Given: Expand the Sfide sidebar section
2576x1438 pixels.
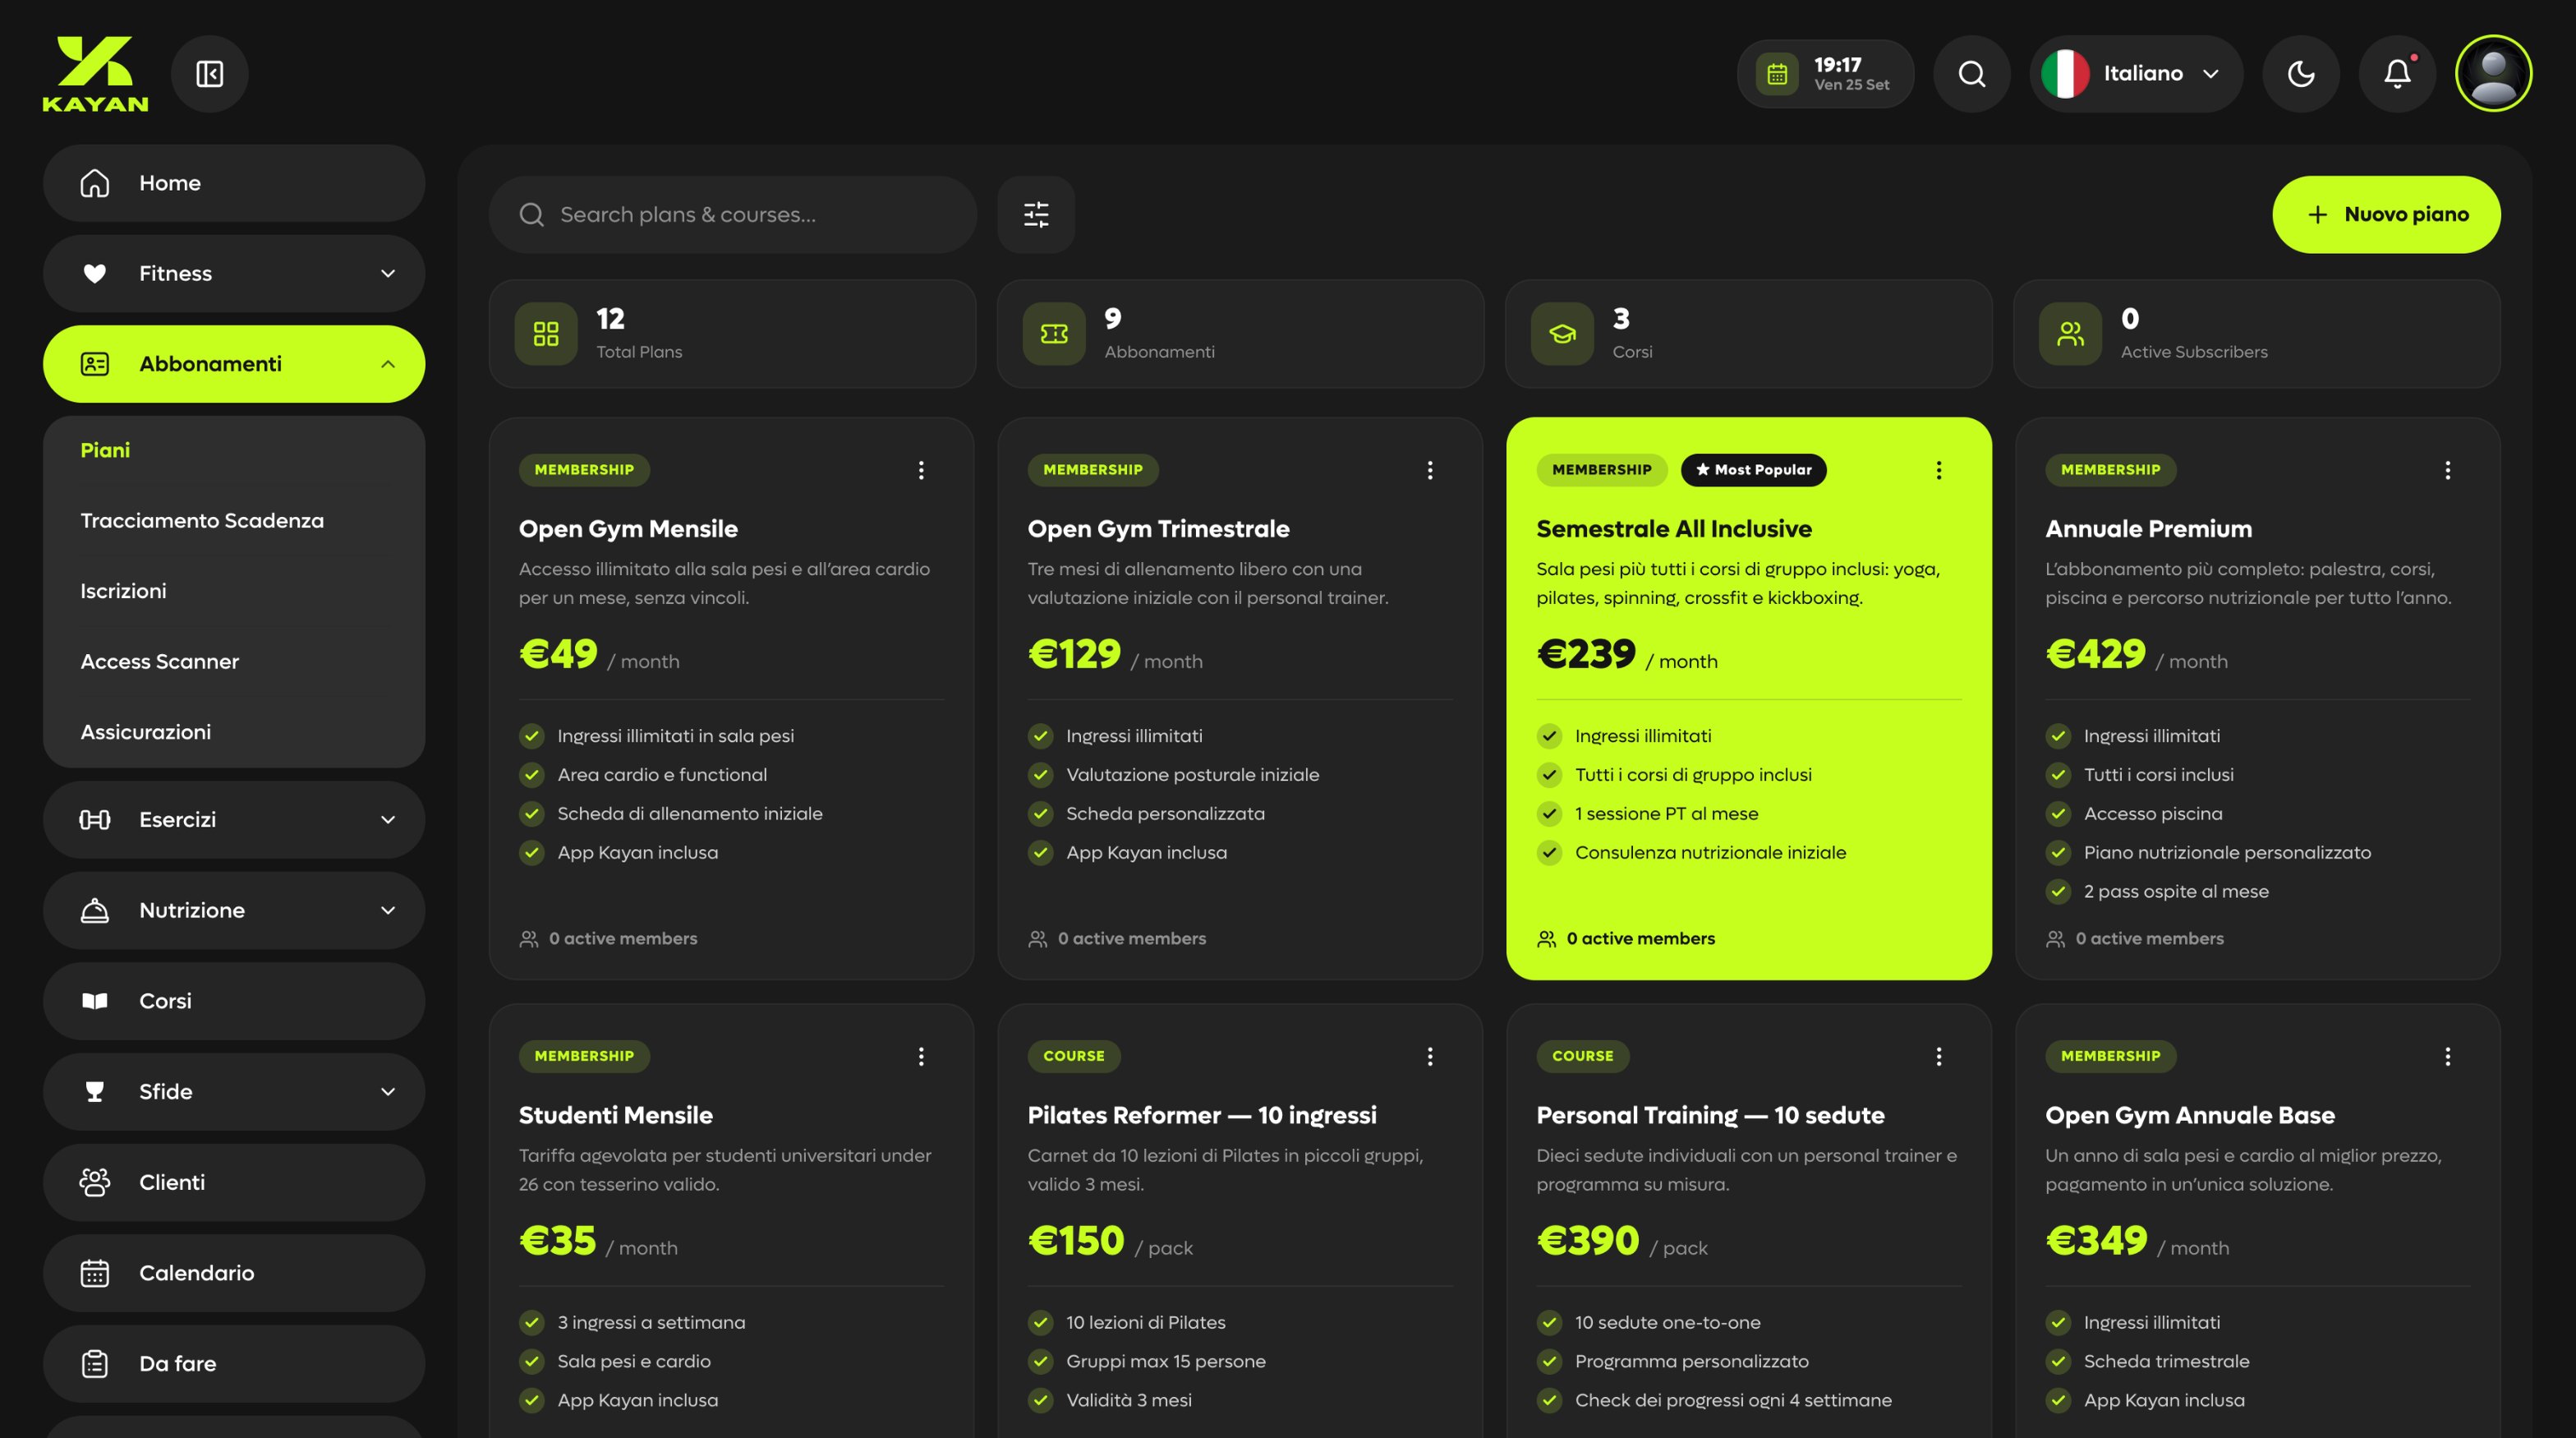Looking at the screenshot, I should pos(234,1092).
